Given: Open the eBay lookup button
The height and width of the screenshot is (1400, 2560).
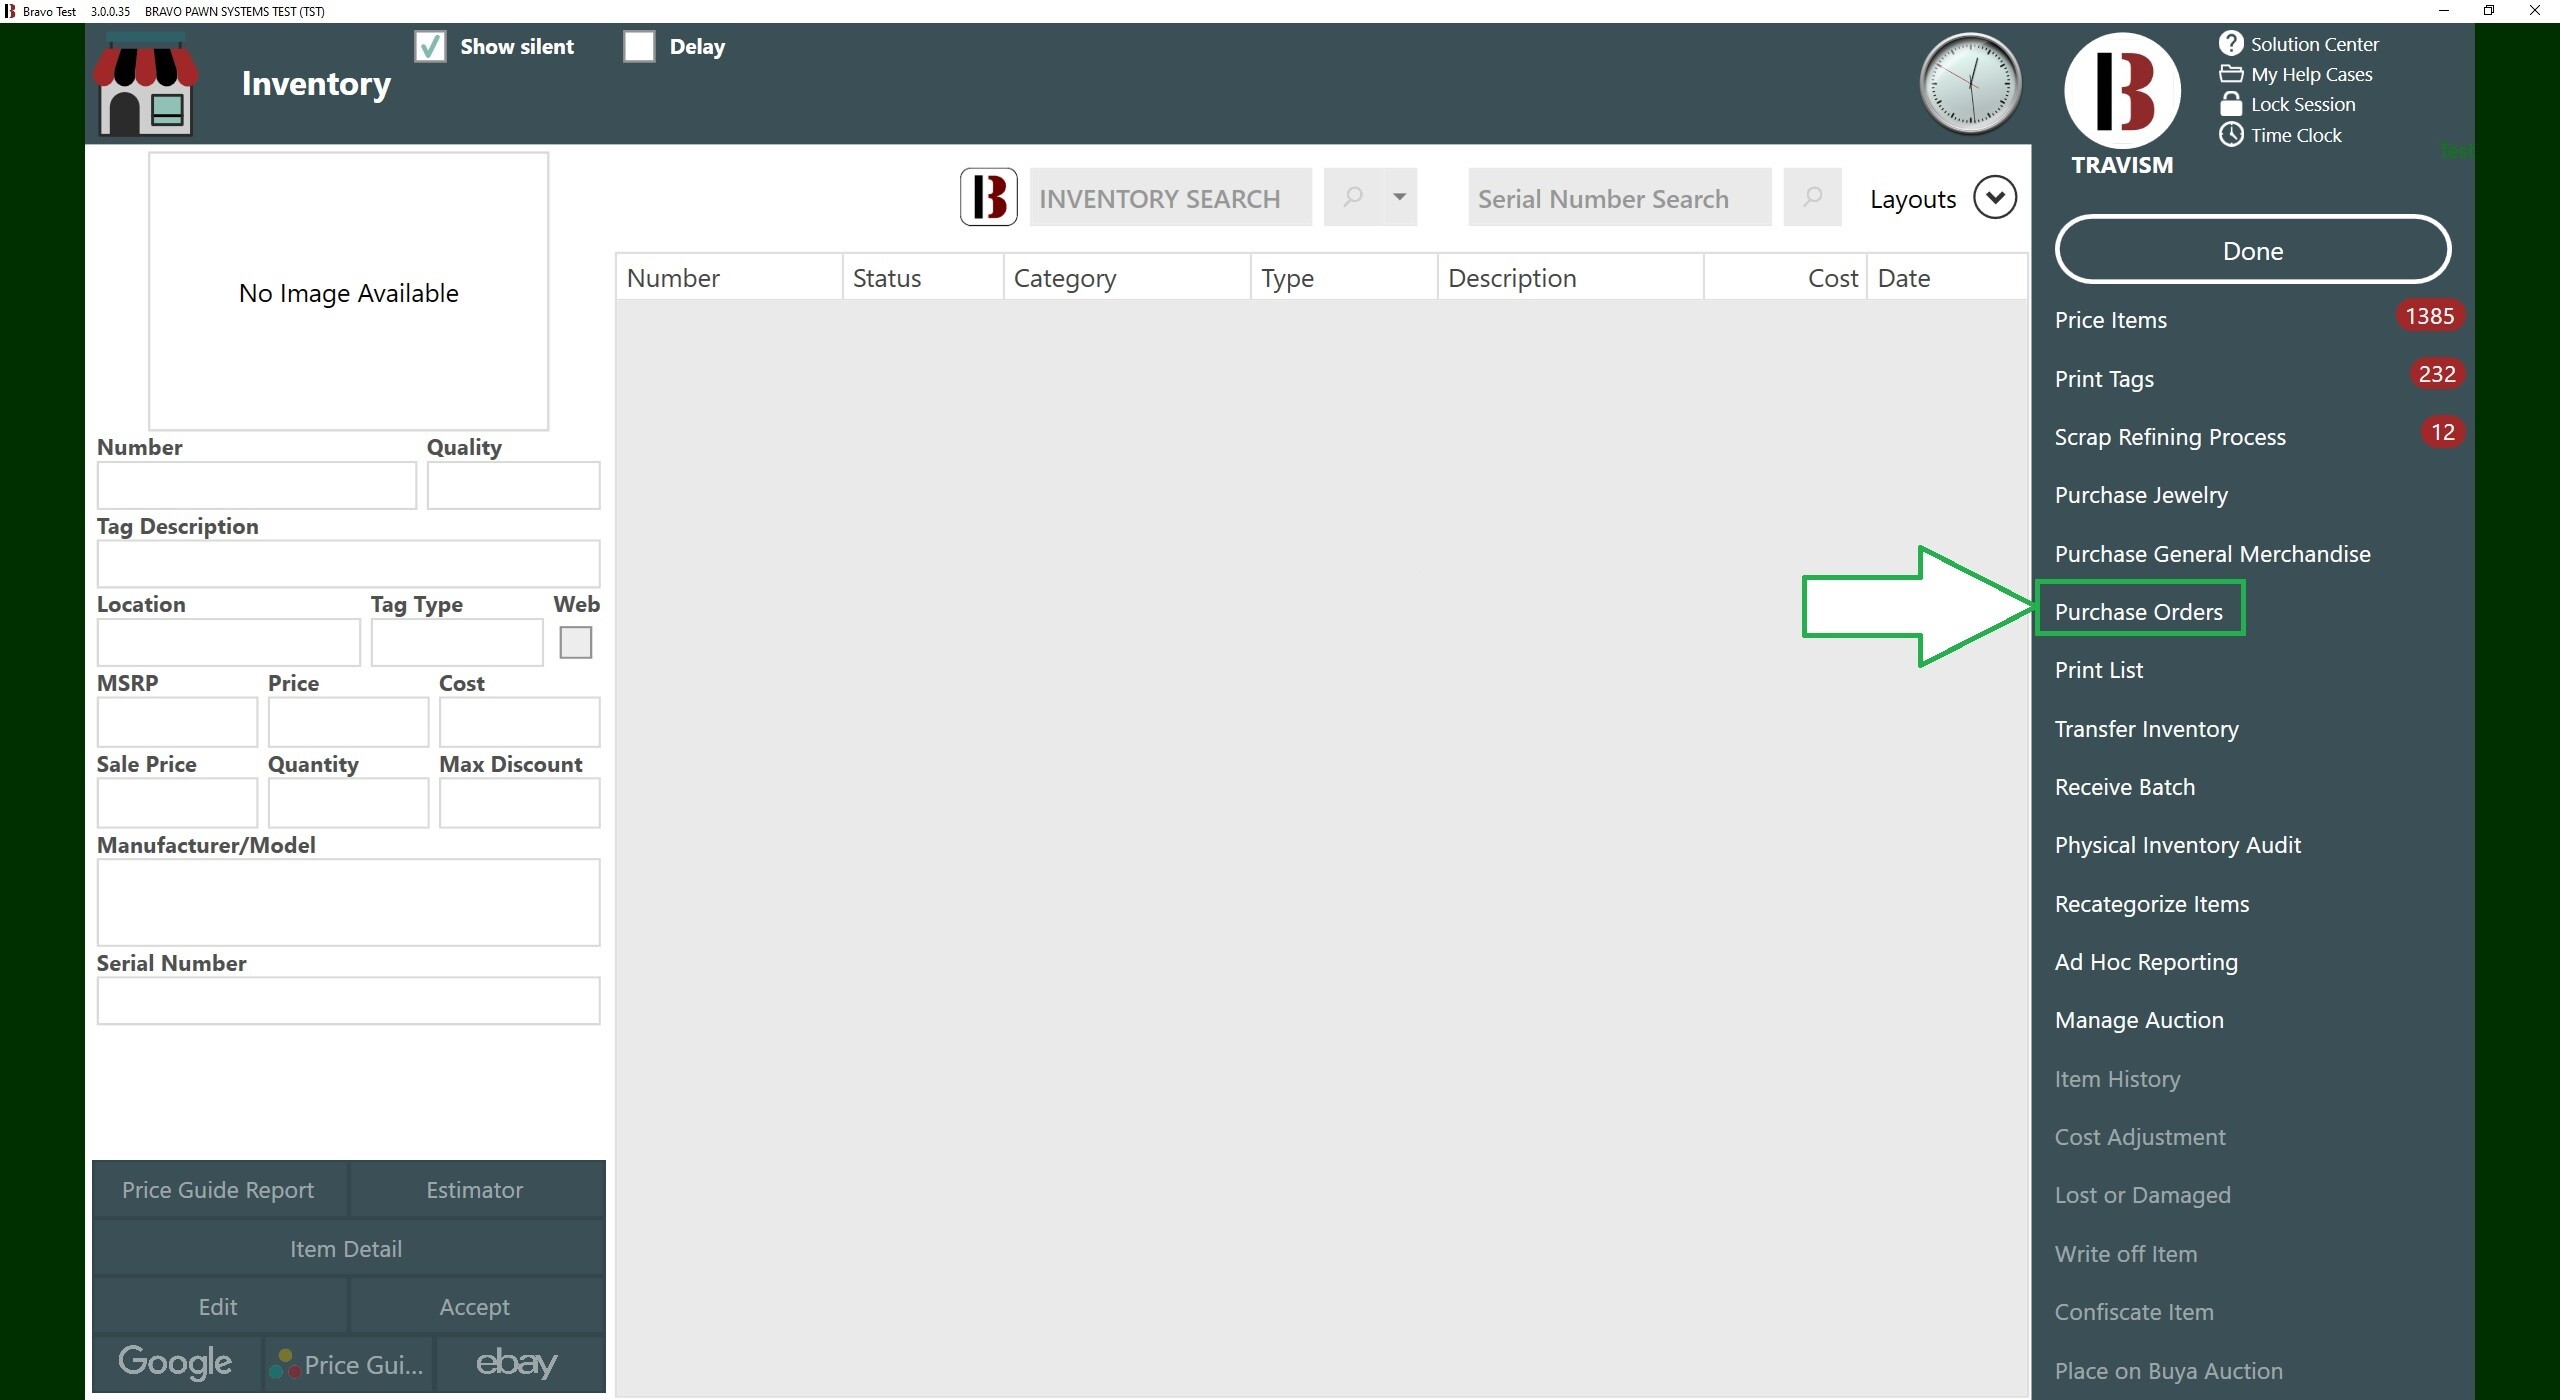Looking at the screenshot, I should [x=519, y=1363].
